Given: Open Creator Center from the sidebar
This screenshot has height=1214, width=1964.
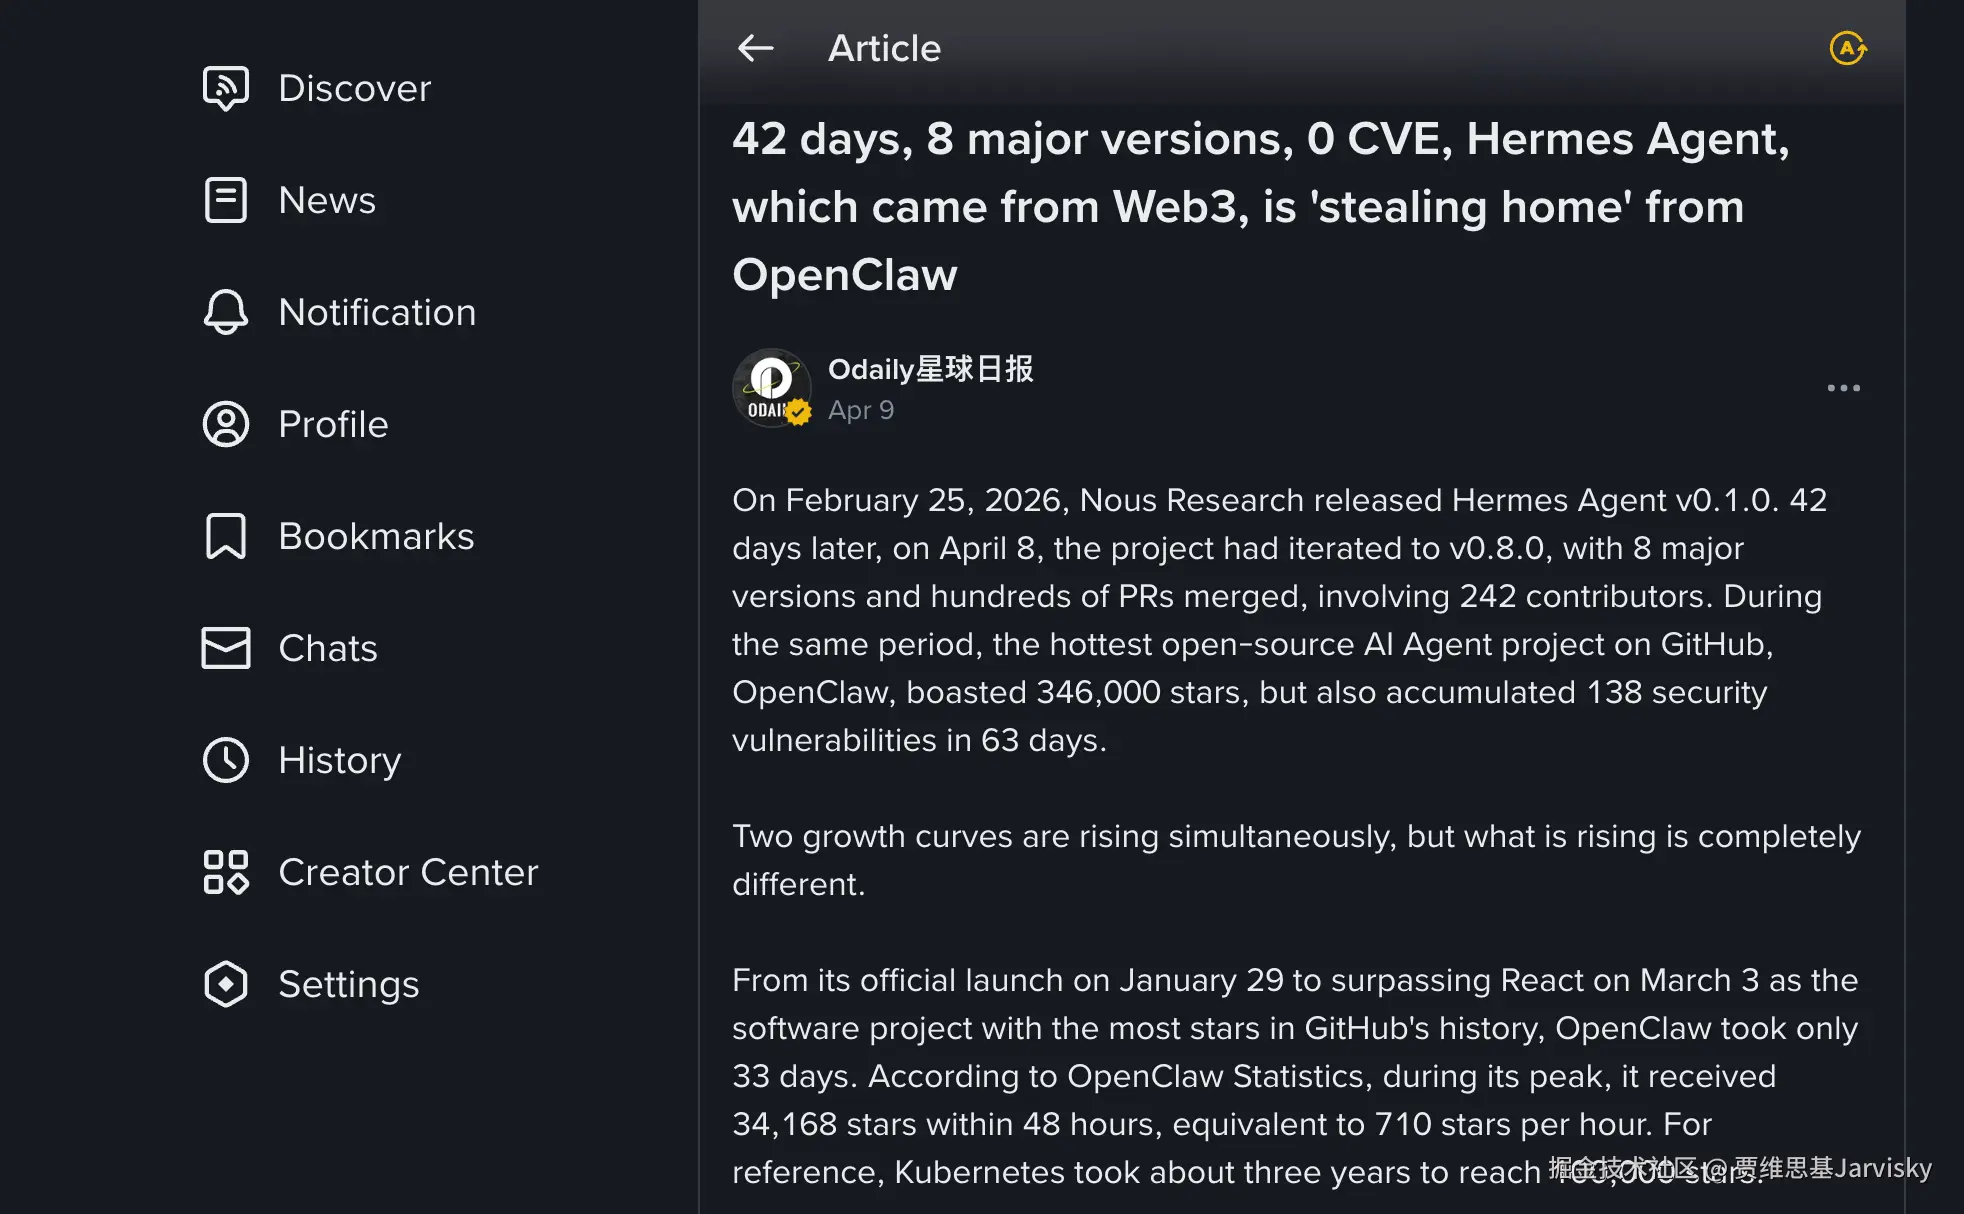Looking at the screenshot, I should tap(408, 872).
